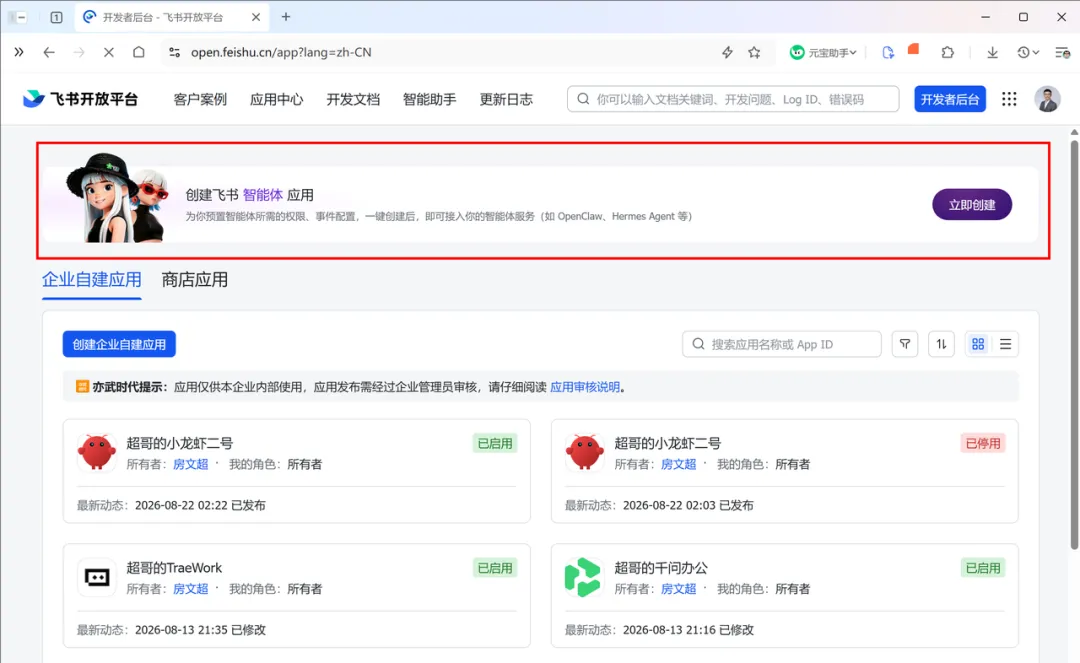
Task: Click the 创建企业自建应用 button
Action: 119,344
